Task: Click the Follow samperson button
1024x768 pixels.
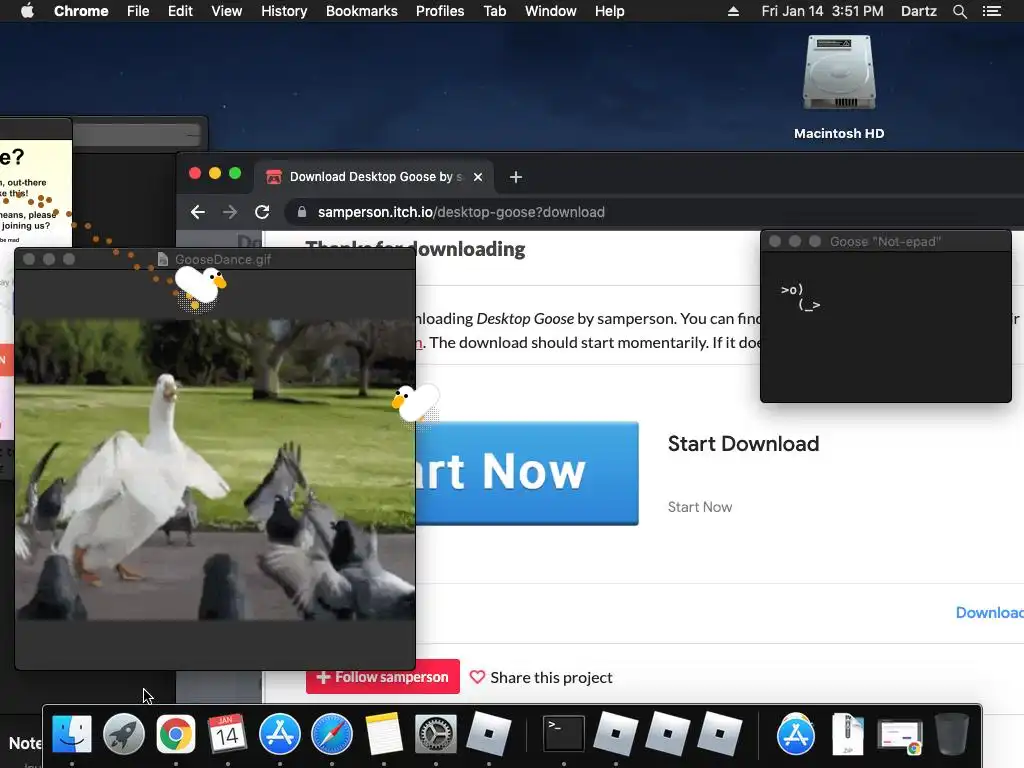Action: [x=383, y=677]
